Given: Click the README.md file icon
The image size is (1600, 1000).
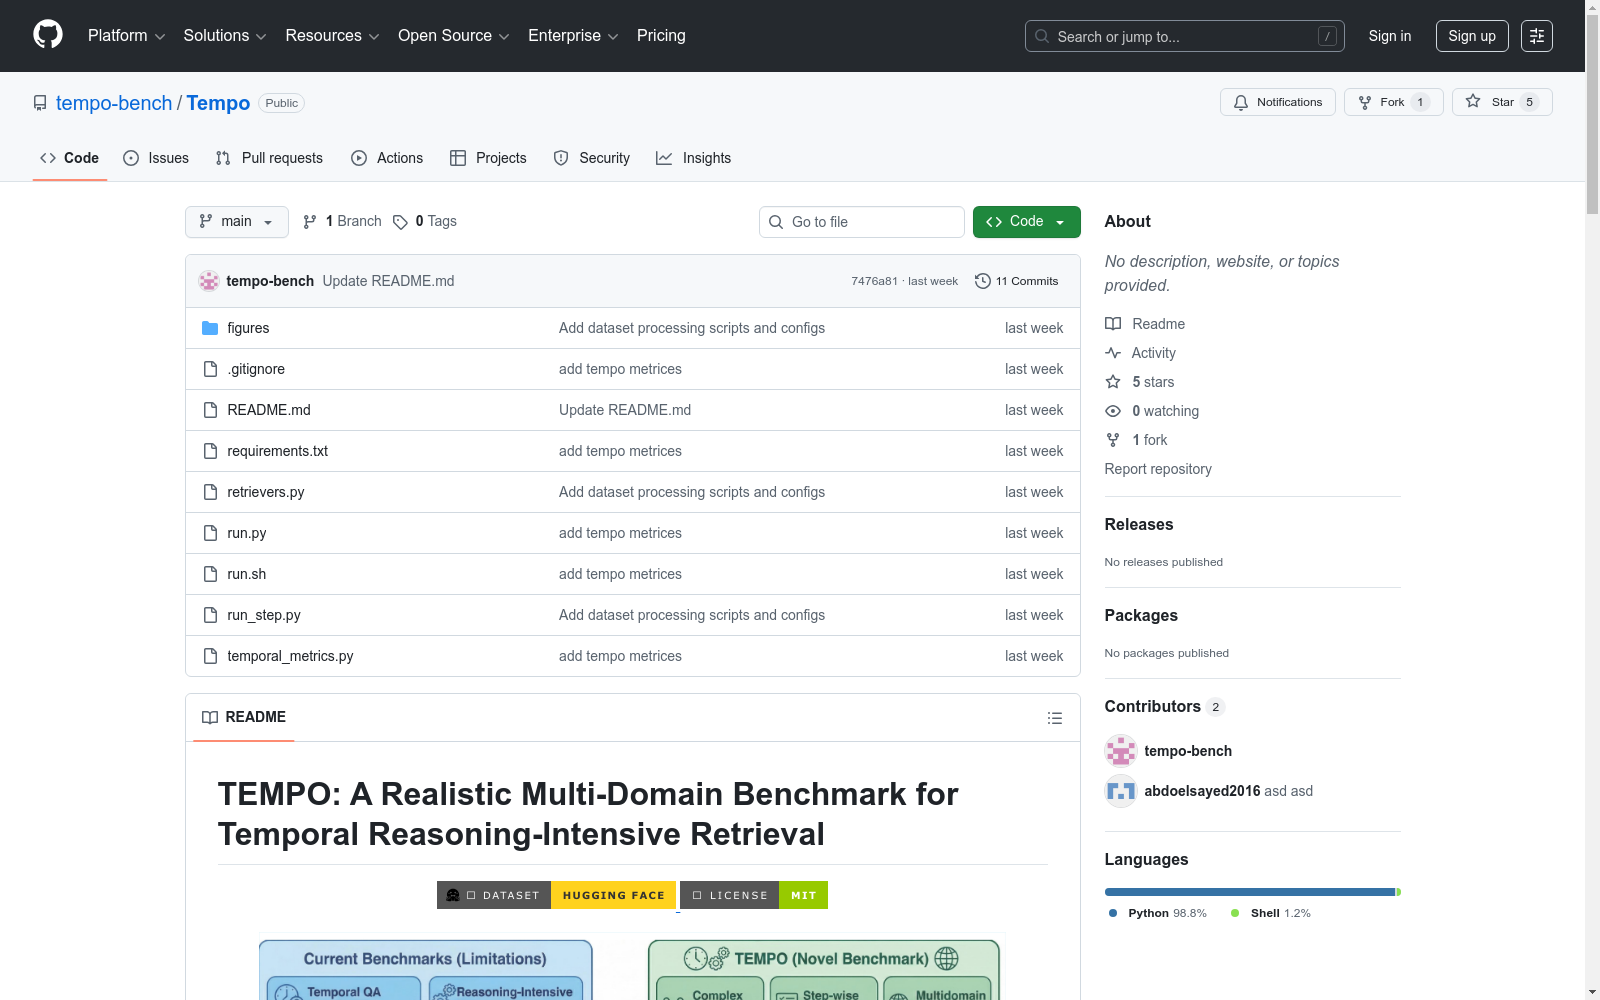Looking at the screenshot, I should click(210, 410).
